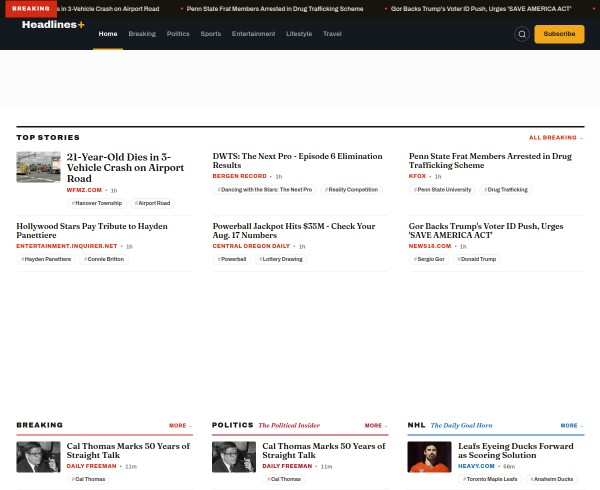The width and height of the screenshot is (600, 490).
Task: Open The Daily Goal Horn link
Action: tap(461, 425)
